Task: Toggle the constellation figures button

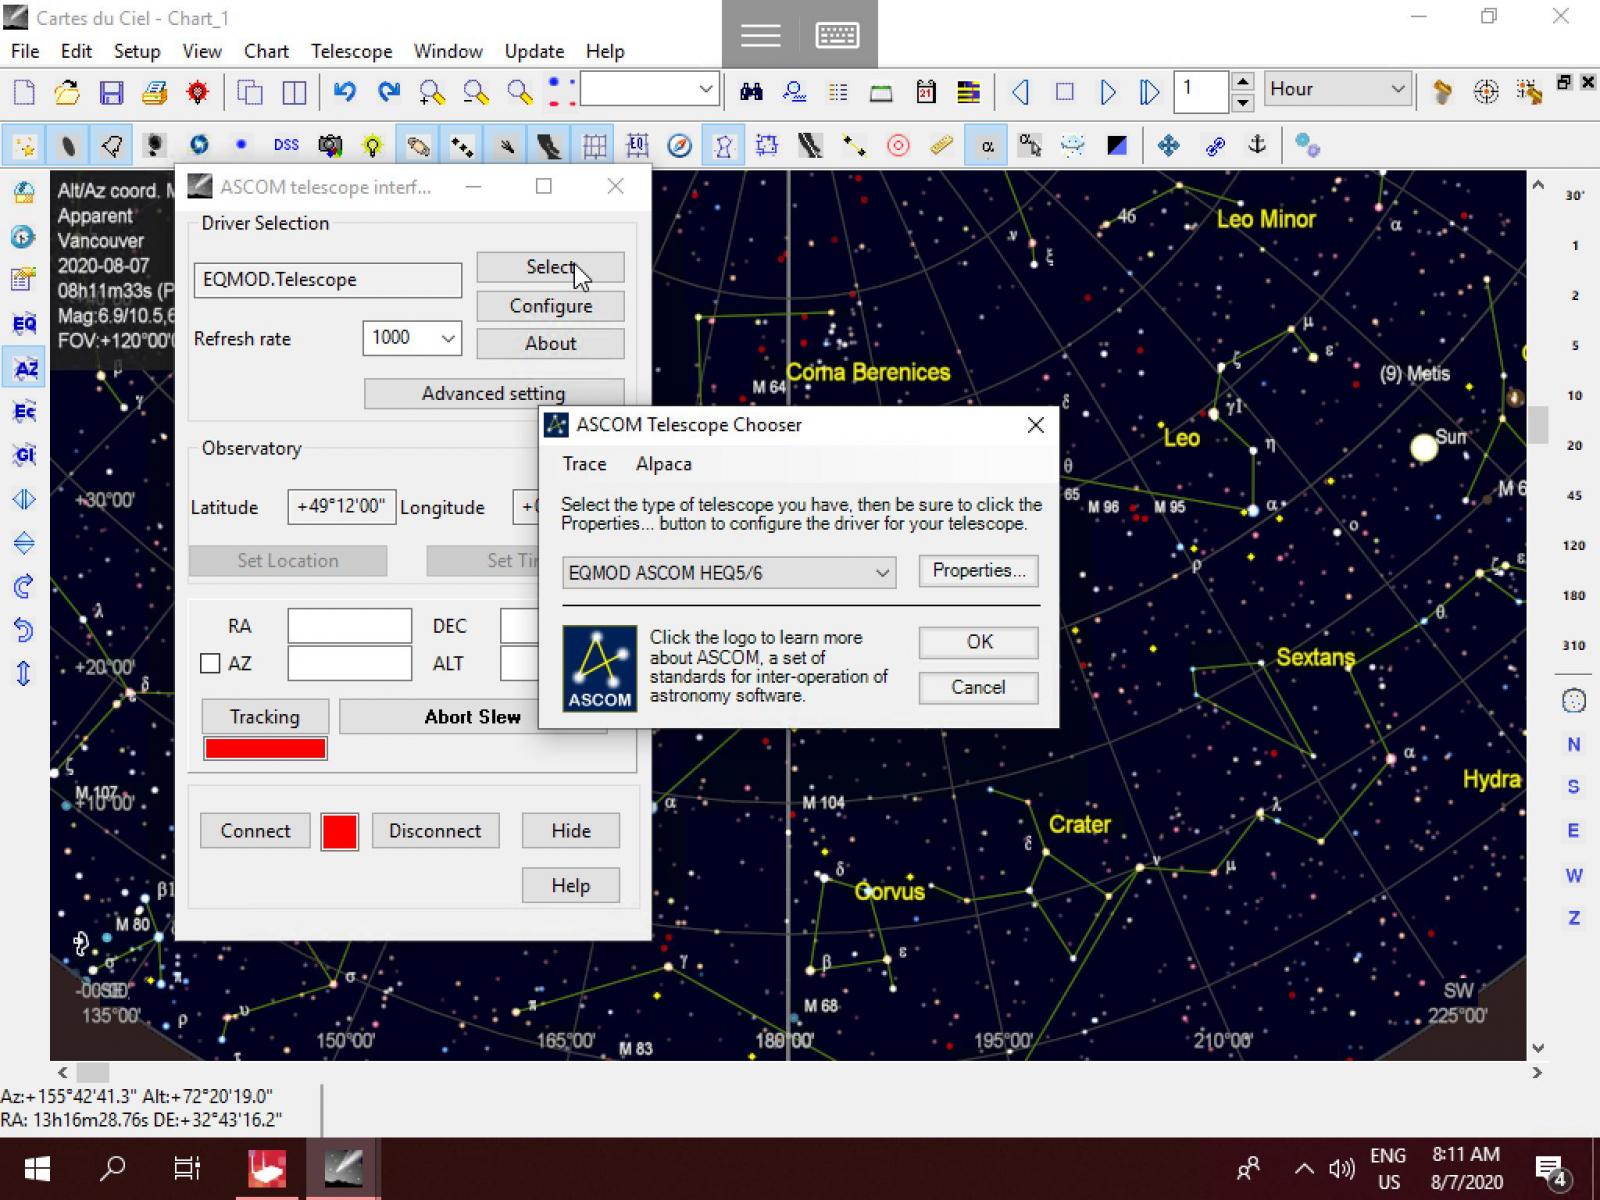Action: click(723, 145)
